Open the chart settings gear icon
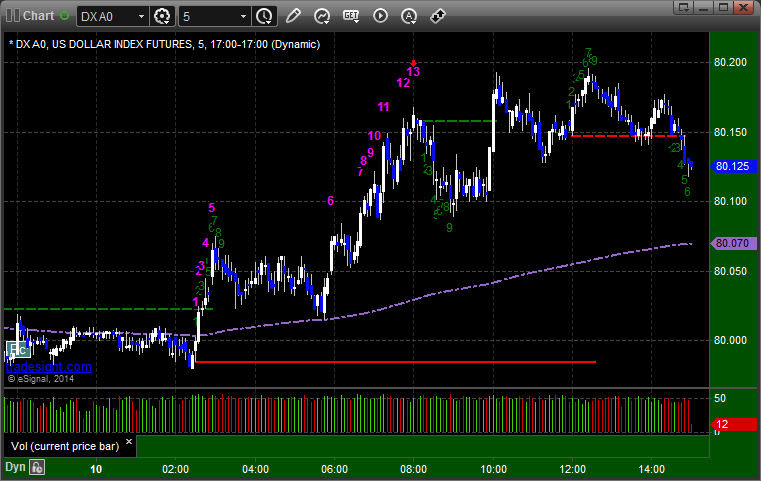This screenshot has width=761, height=481. pos(162,16)
